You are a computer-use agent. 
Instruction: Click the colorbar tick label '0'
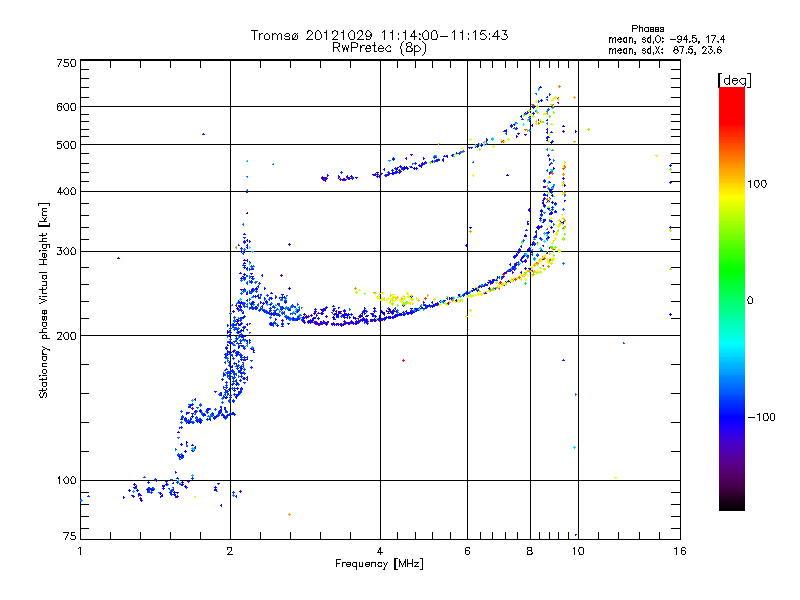pos(750,301)
